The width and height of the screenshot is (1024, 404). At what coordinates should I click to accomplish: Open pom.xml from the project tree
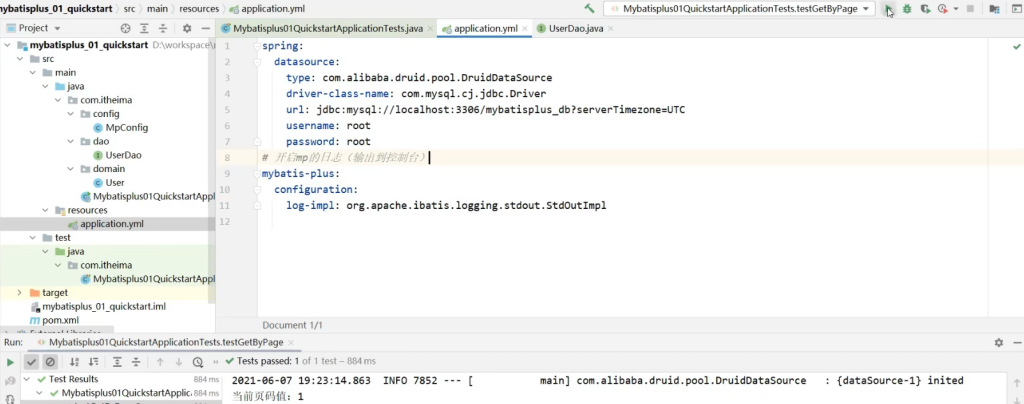tap(60, 320)
